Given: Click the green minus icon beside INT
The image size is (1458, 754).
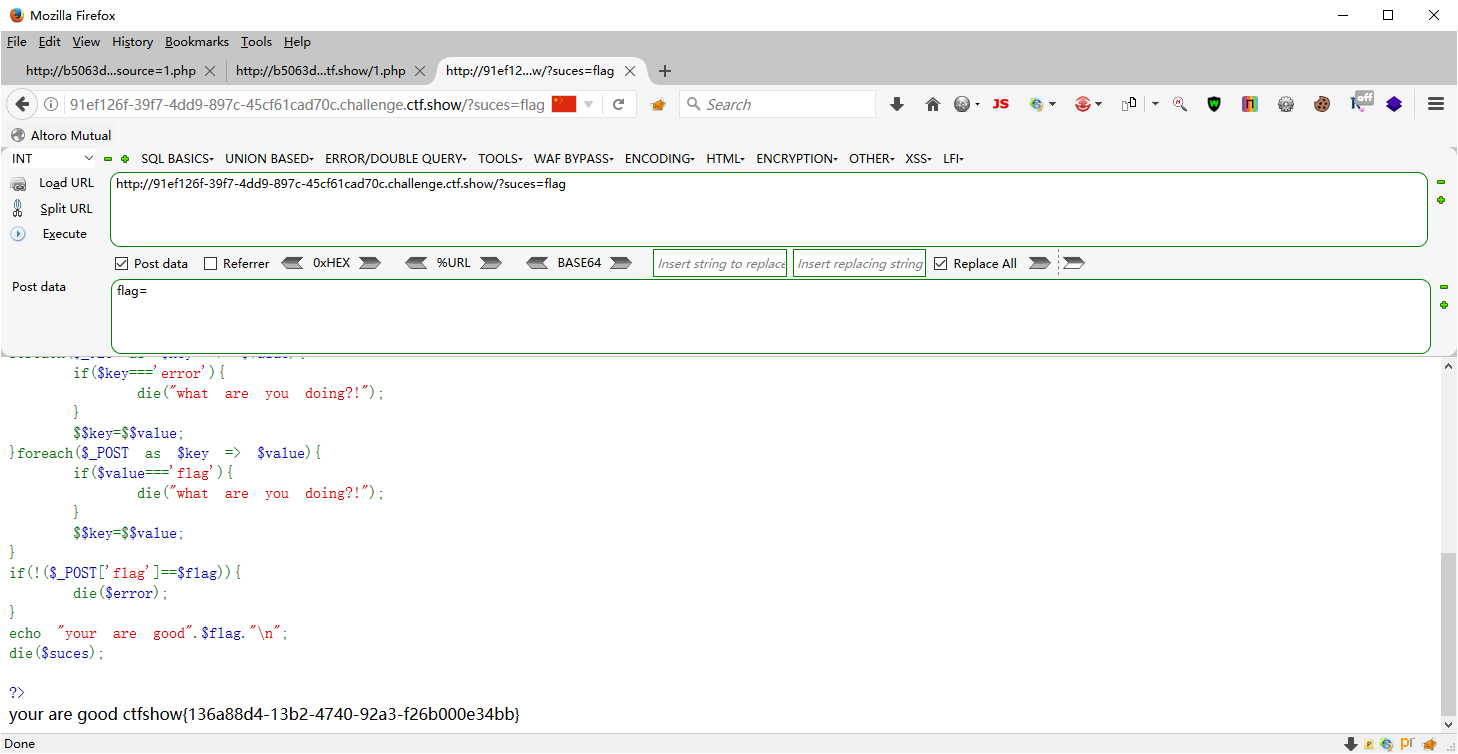Looking at the screenshot, I should tap(108, 159).
